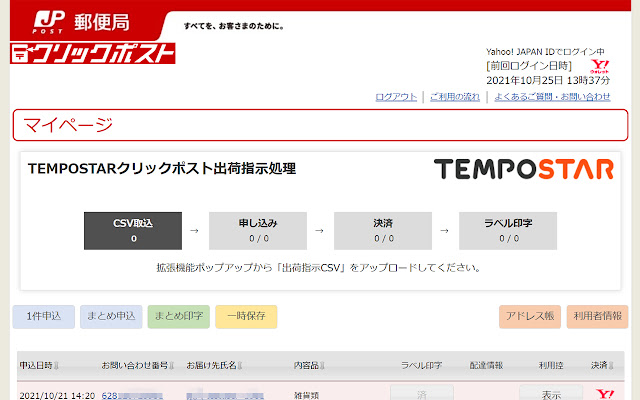Open the アドレス帳 button
Image resolution: width=640 pixels, height=400 pixels.
tap(530, 317)
